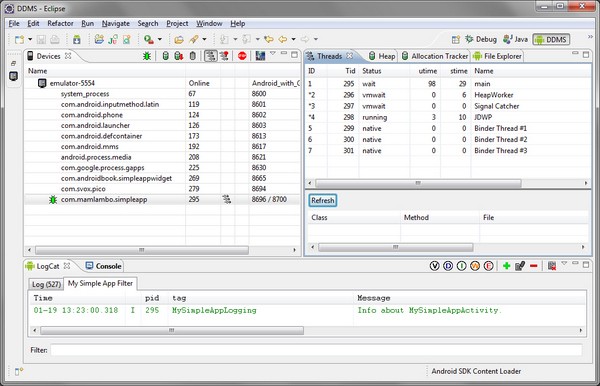This screenshot has width=600, height=386.
Task: Click the Dump HPROF file icon
Action: click(178, 56)
